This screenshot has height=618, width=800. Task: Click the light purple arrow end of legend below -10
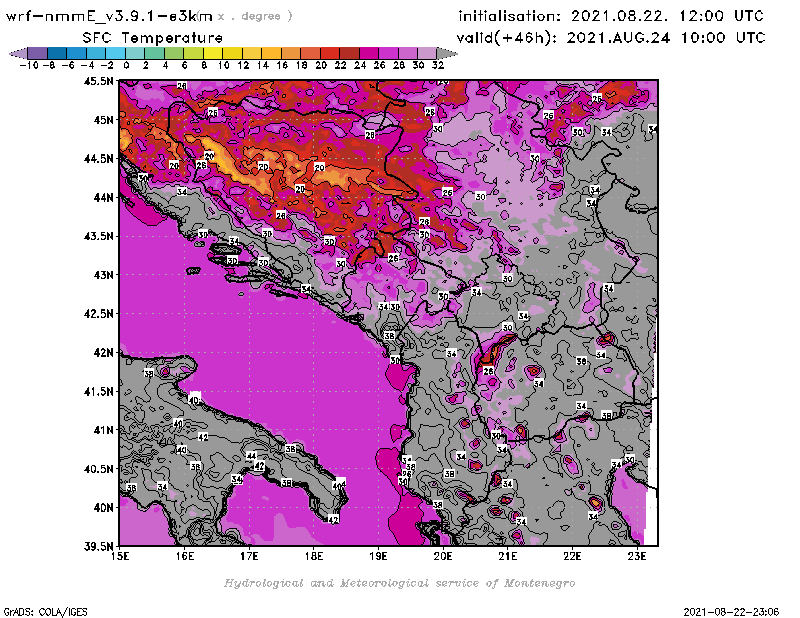tap(19, 53)
